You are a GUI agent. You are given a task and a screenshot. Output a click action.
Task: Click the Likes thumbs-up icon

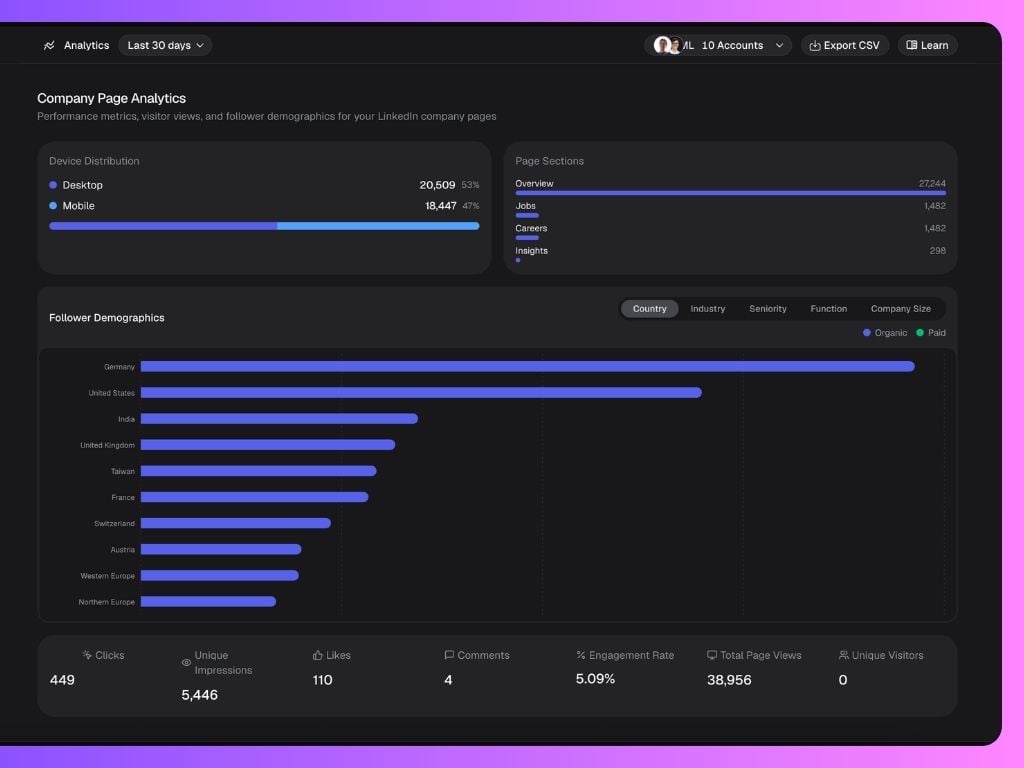(x=317, y=655)
